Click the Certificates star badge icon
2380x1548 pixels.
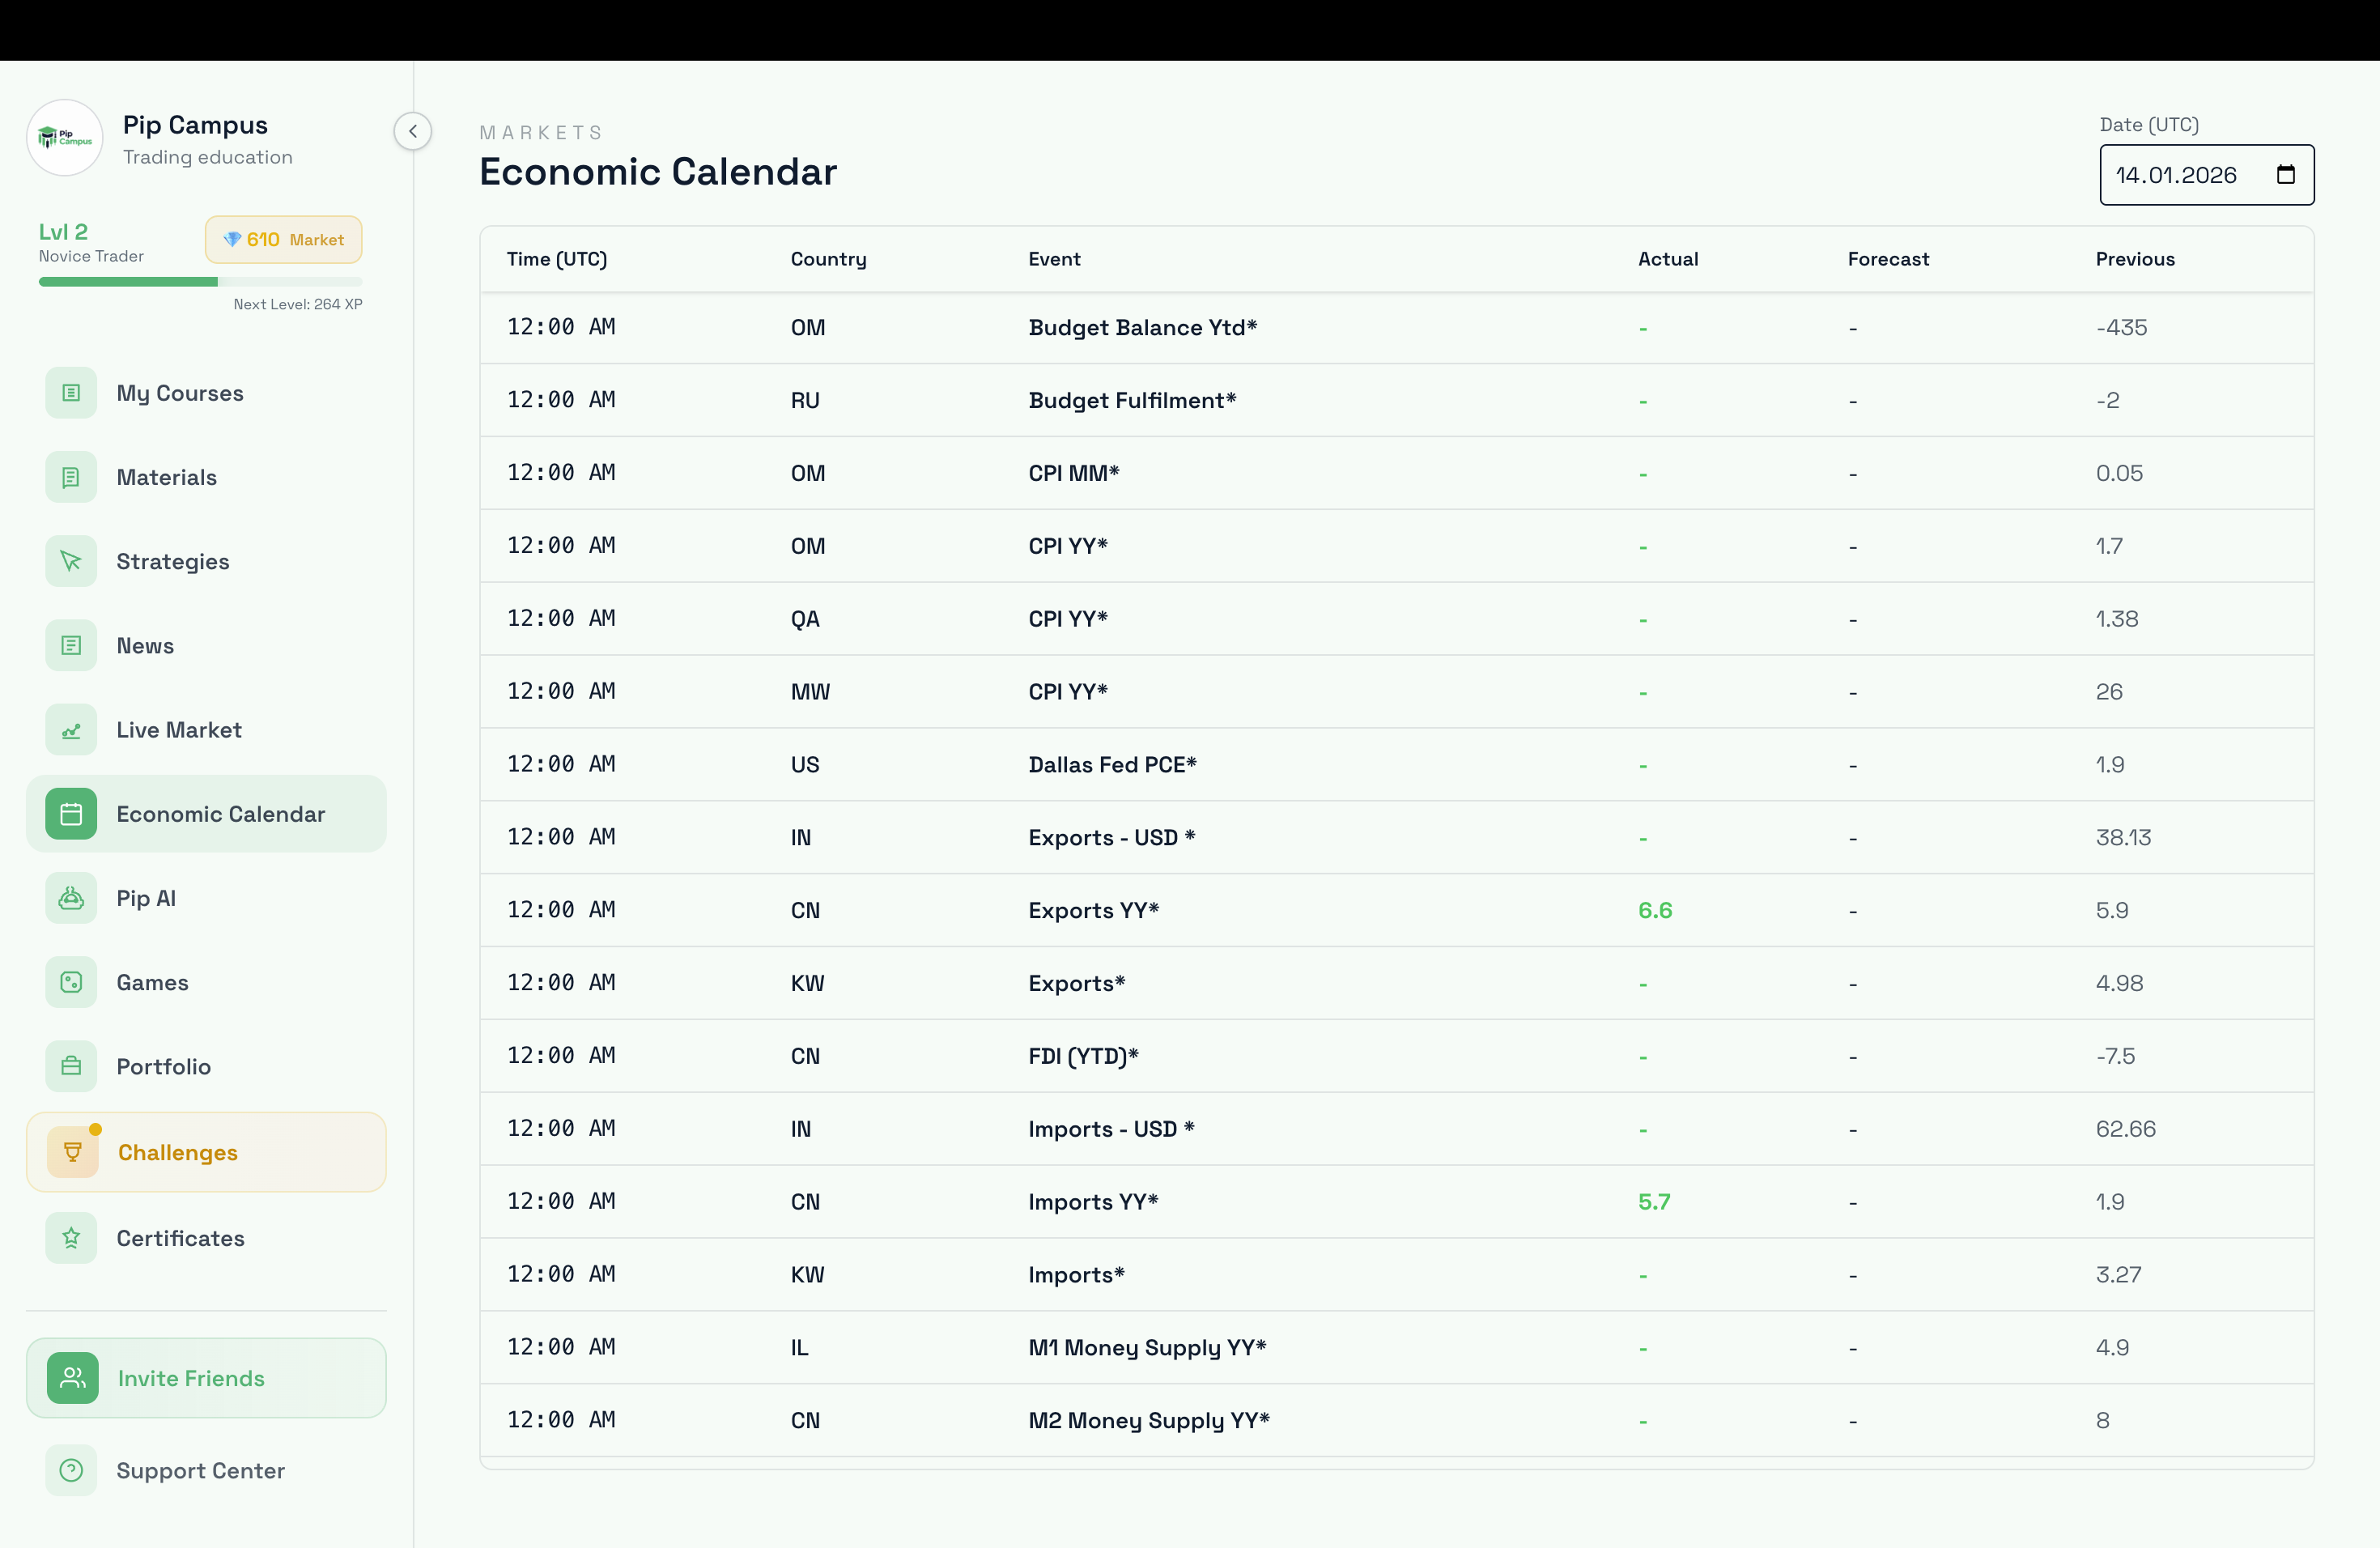(x=71, y=1238)
